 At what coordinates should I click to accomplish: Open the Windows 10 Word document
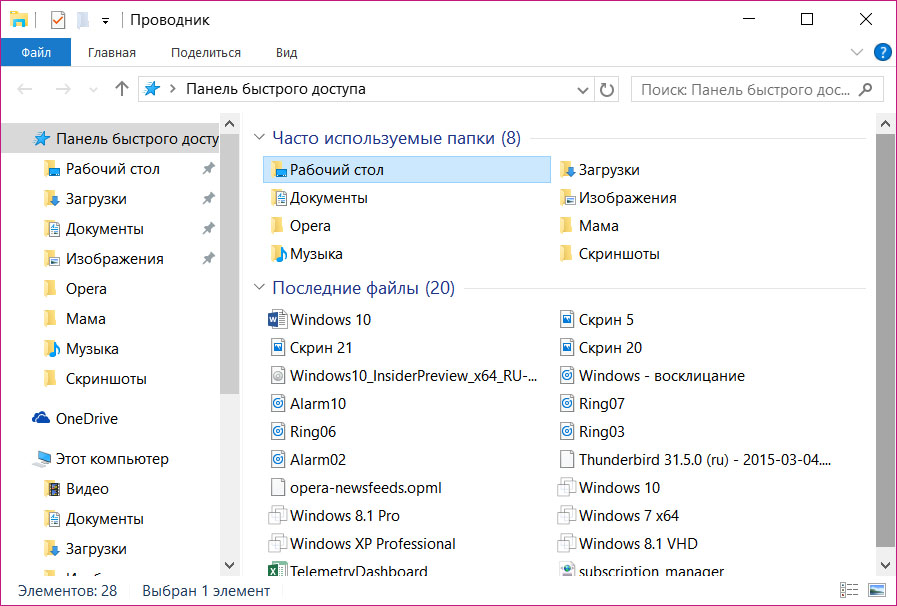pos(329,320)
